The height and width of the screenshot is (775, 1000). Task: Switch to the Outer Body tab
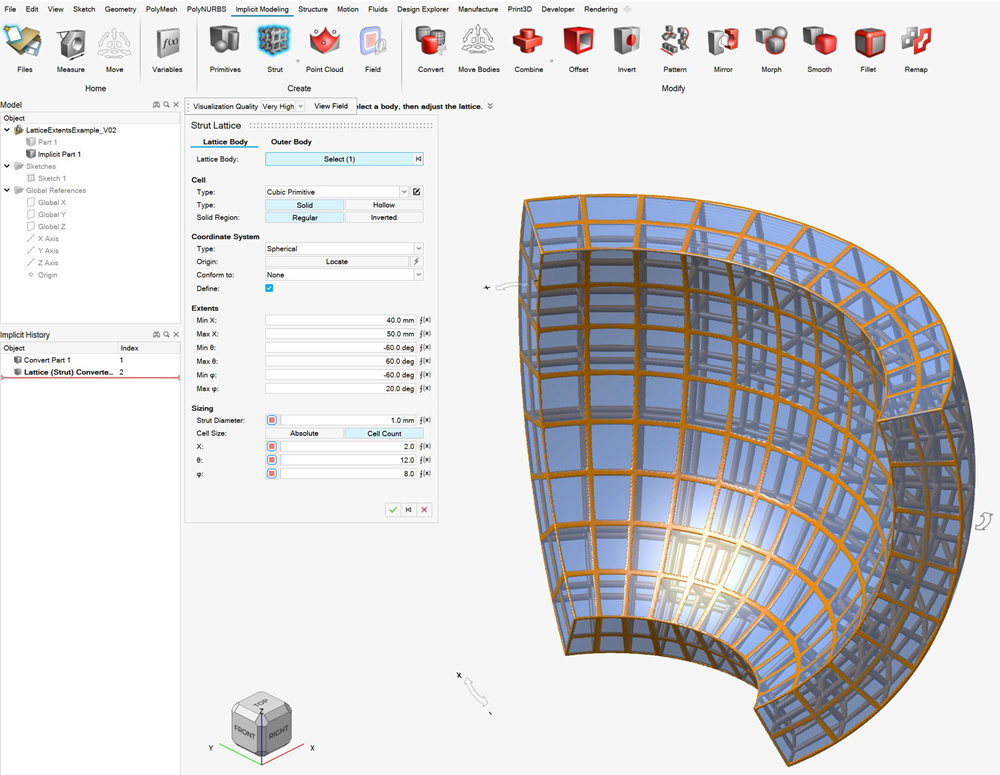click(x=291, y=142)
